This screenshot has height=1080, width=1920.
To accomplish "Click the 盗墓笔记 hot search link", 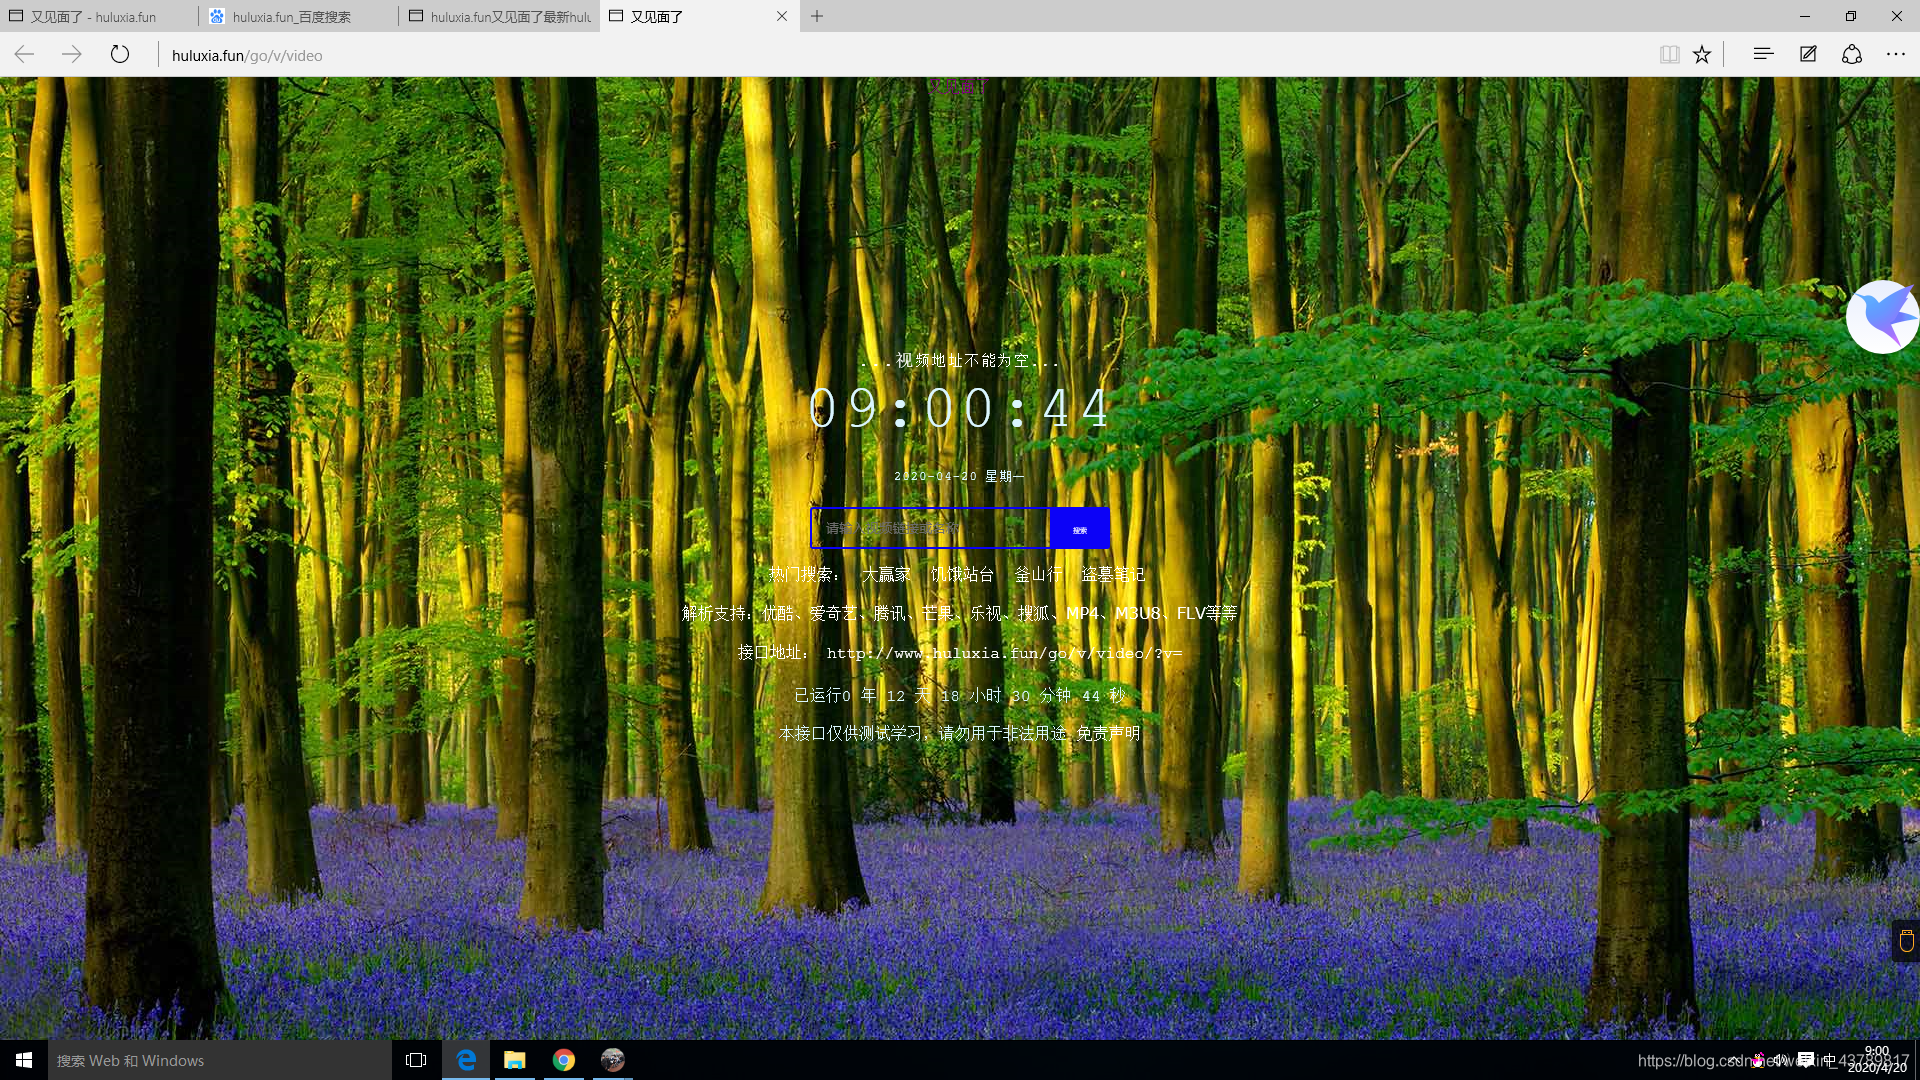I will point(1113,575).
